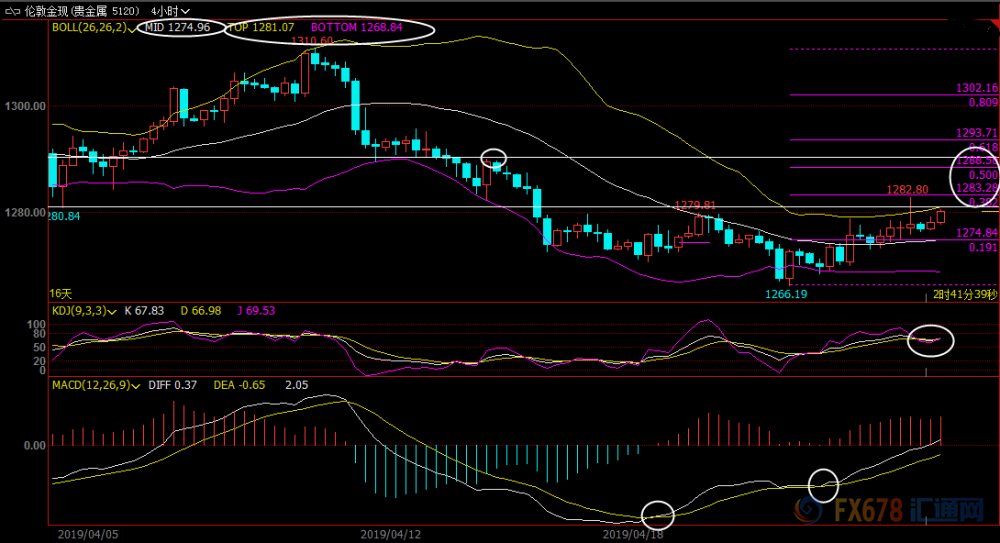Click the 1279.81 price label
1000x543 pixels.
695,205
